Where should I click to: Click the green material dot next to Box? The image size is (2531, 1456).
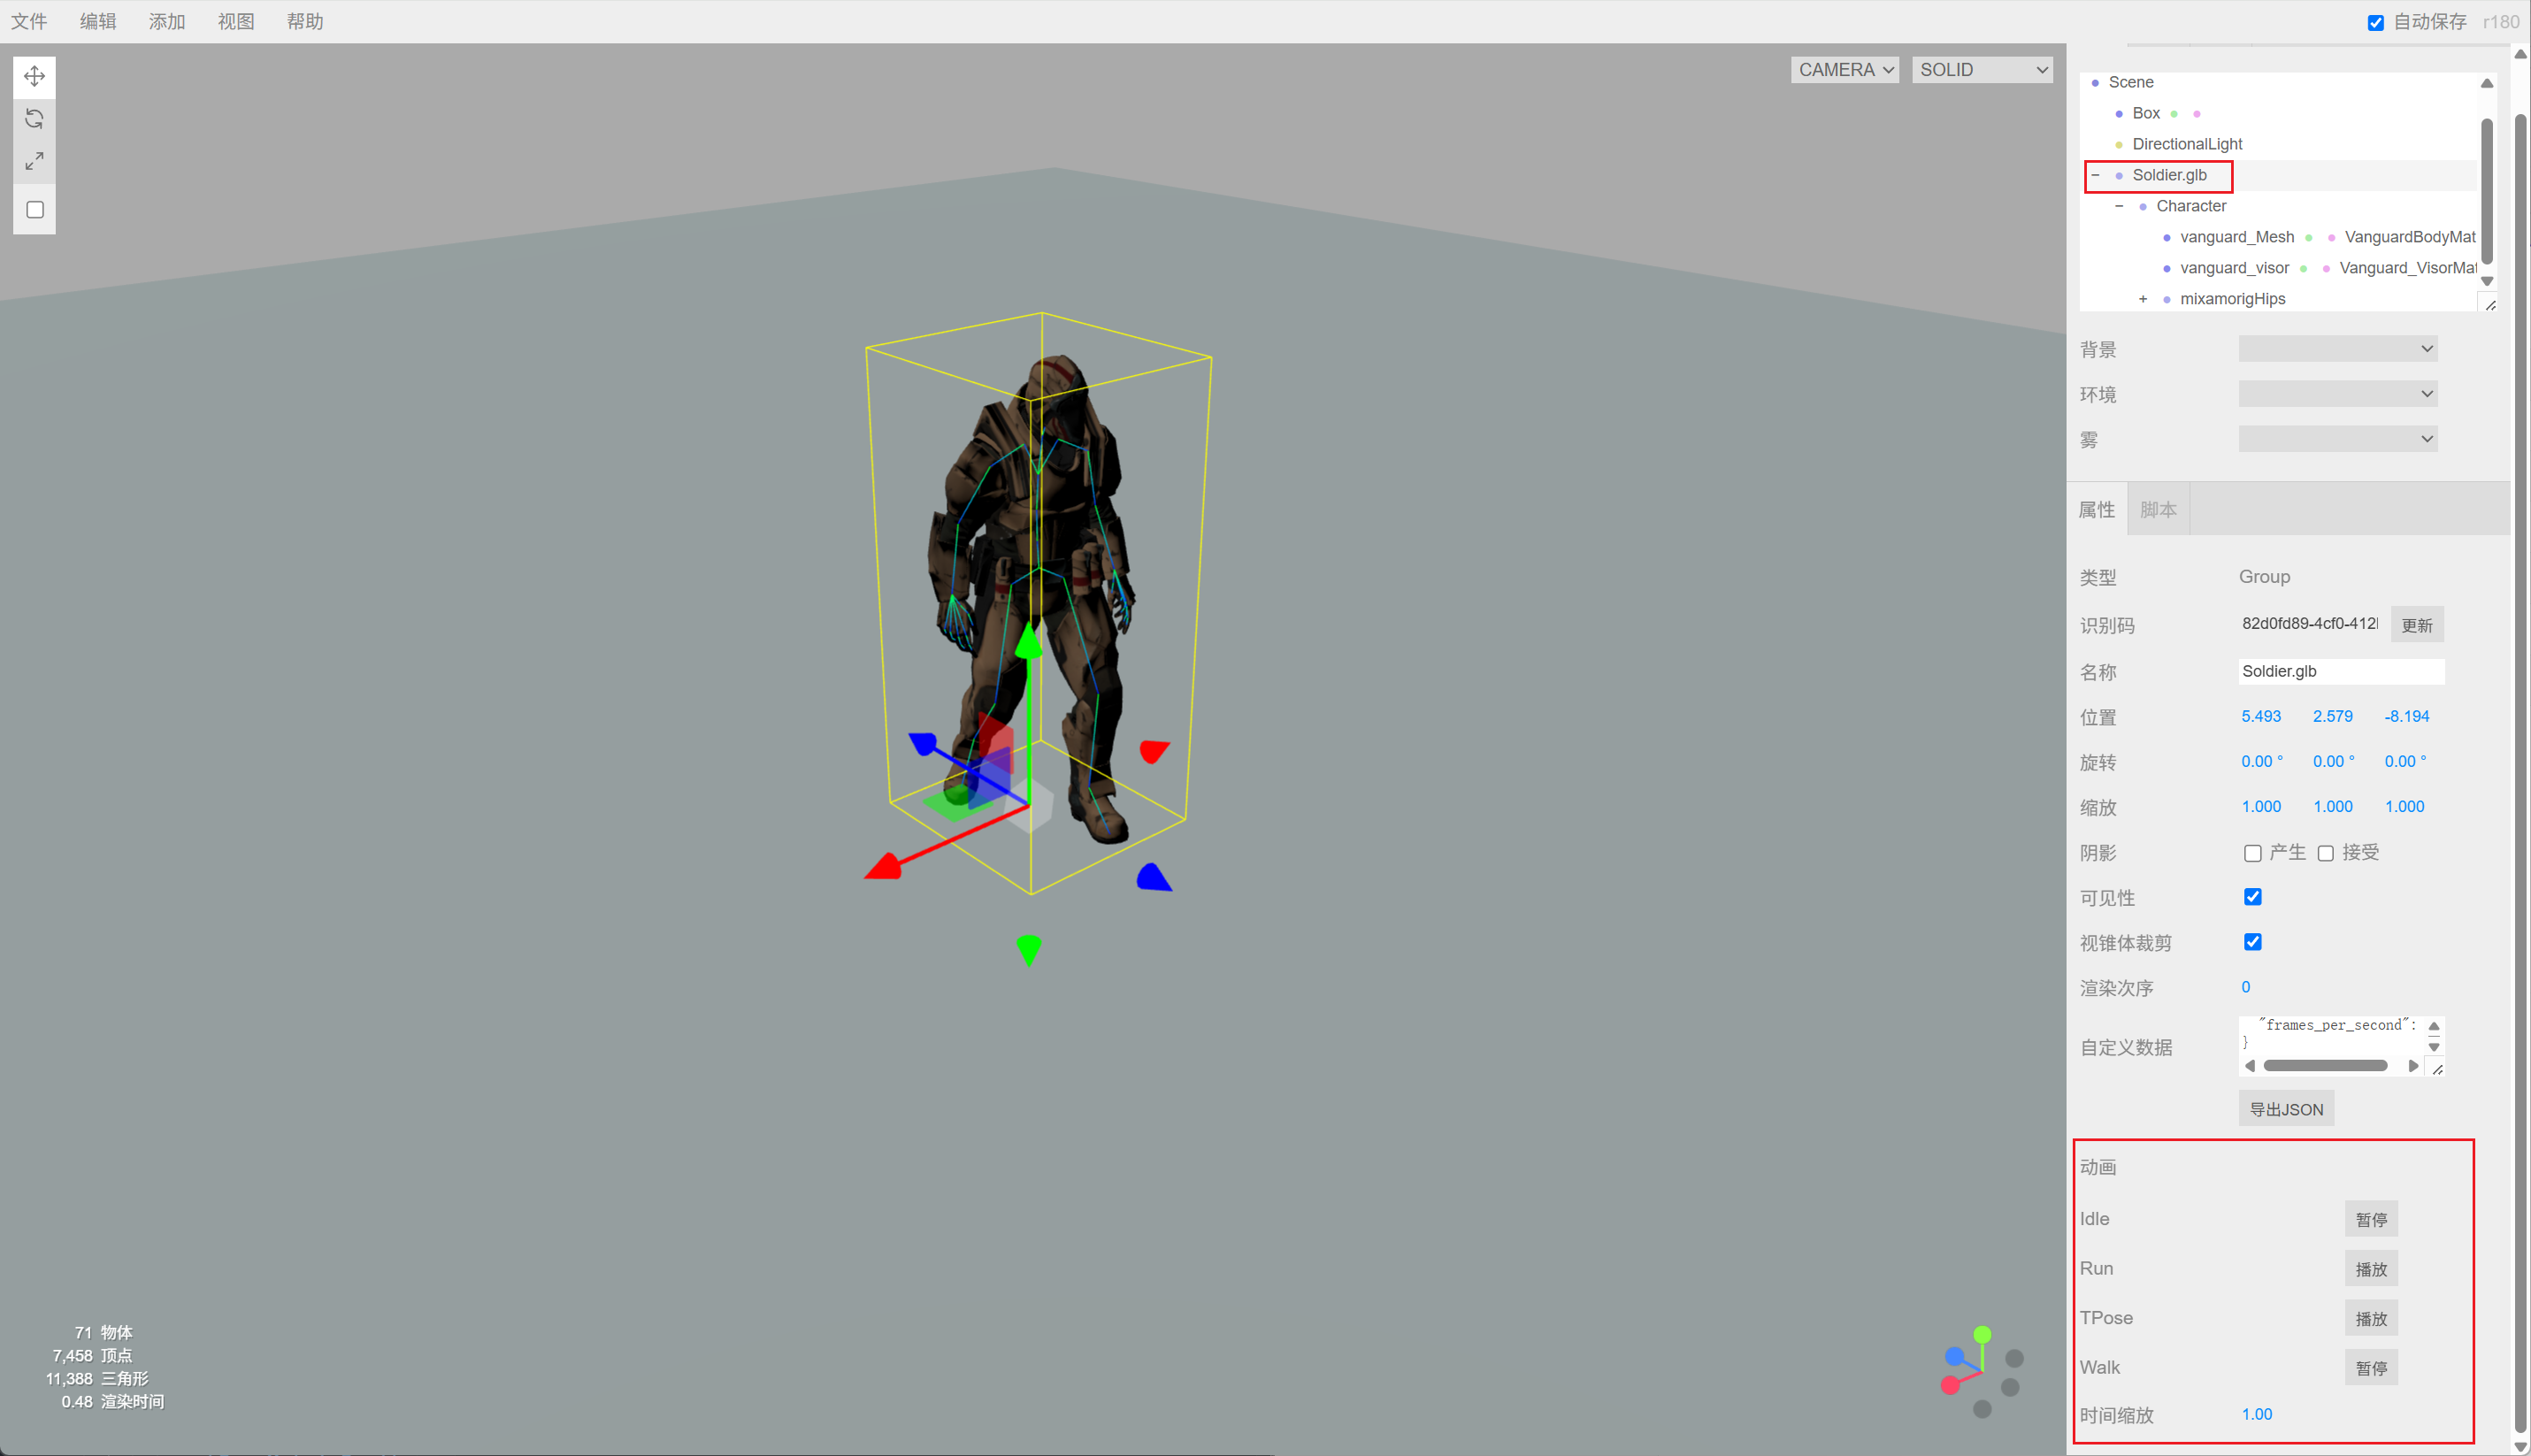(2174, 114)
